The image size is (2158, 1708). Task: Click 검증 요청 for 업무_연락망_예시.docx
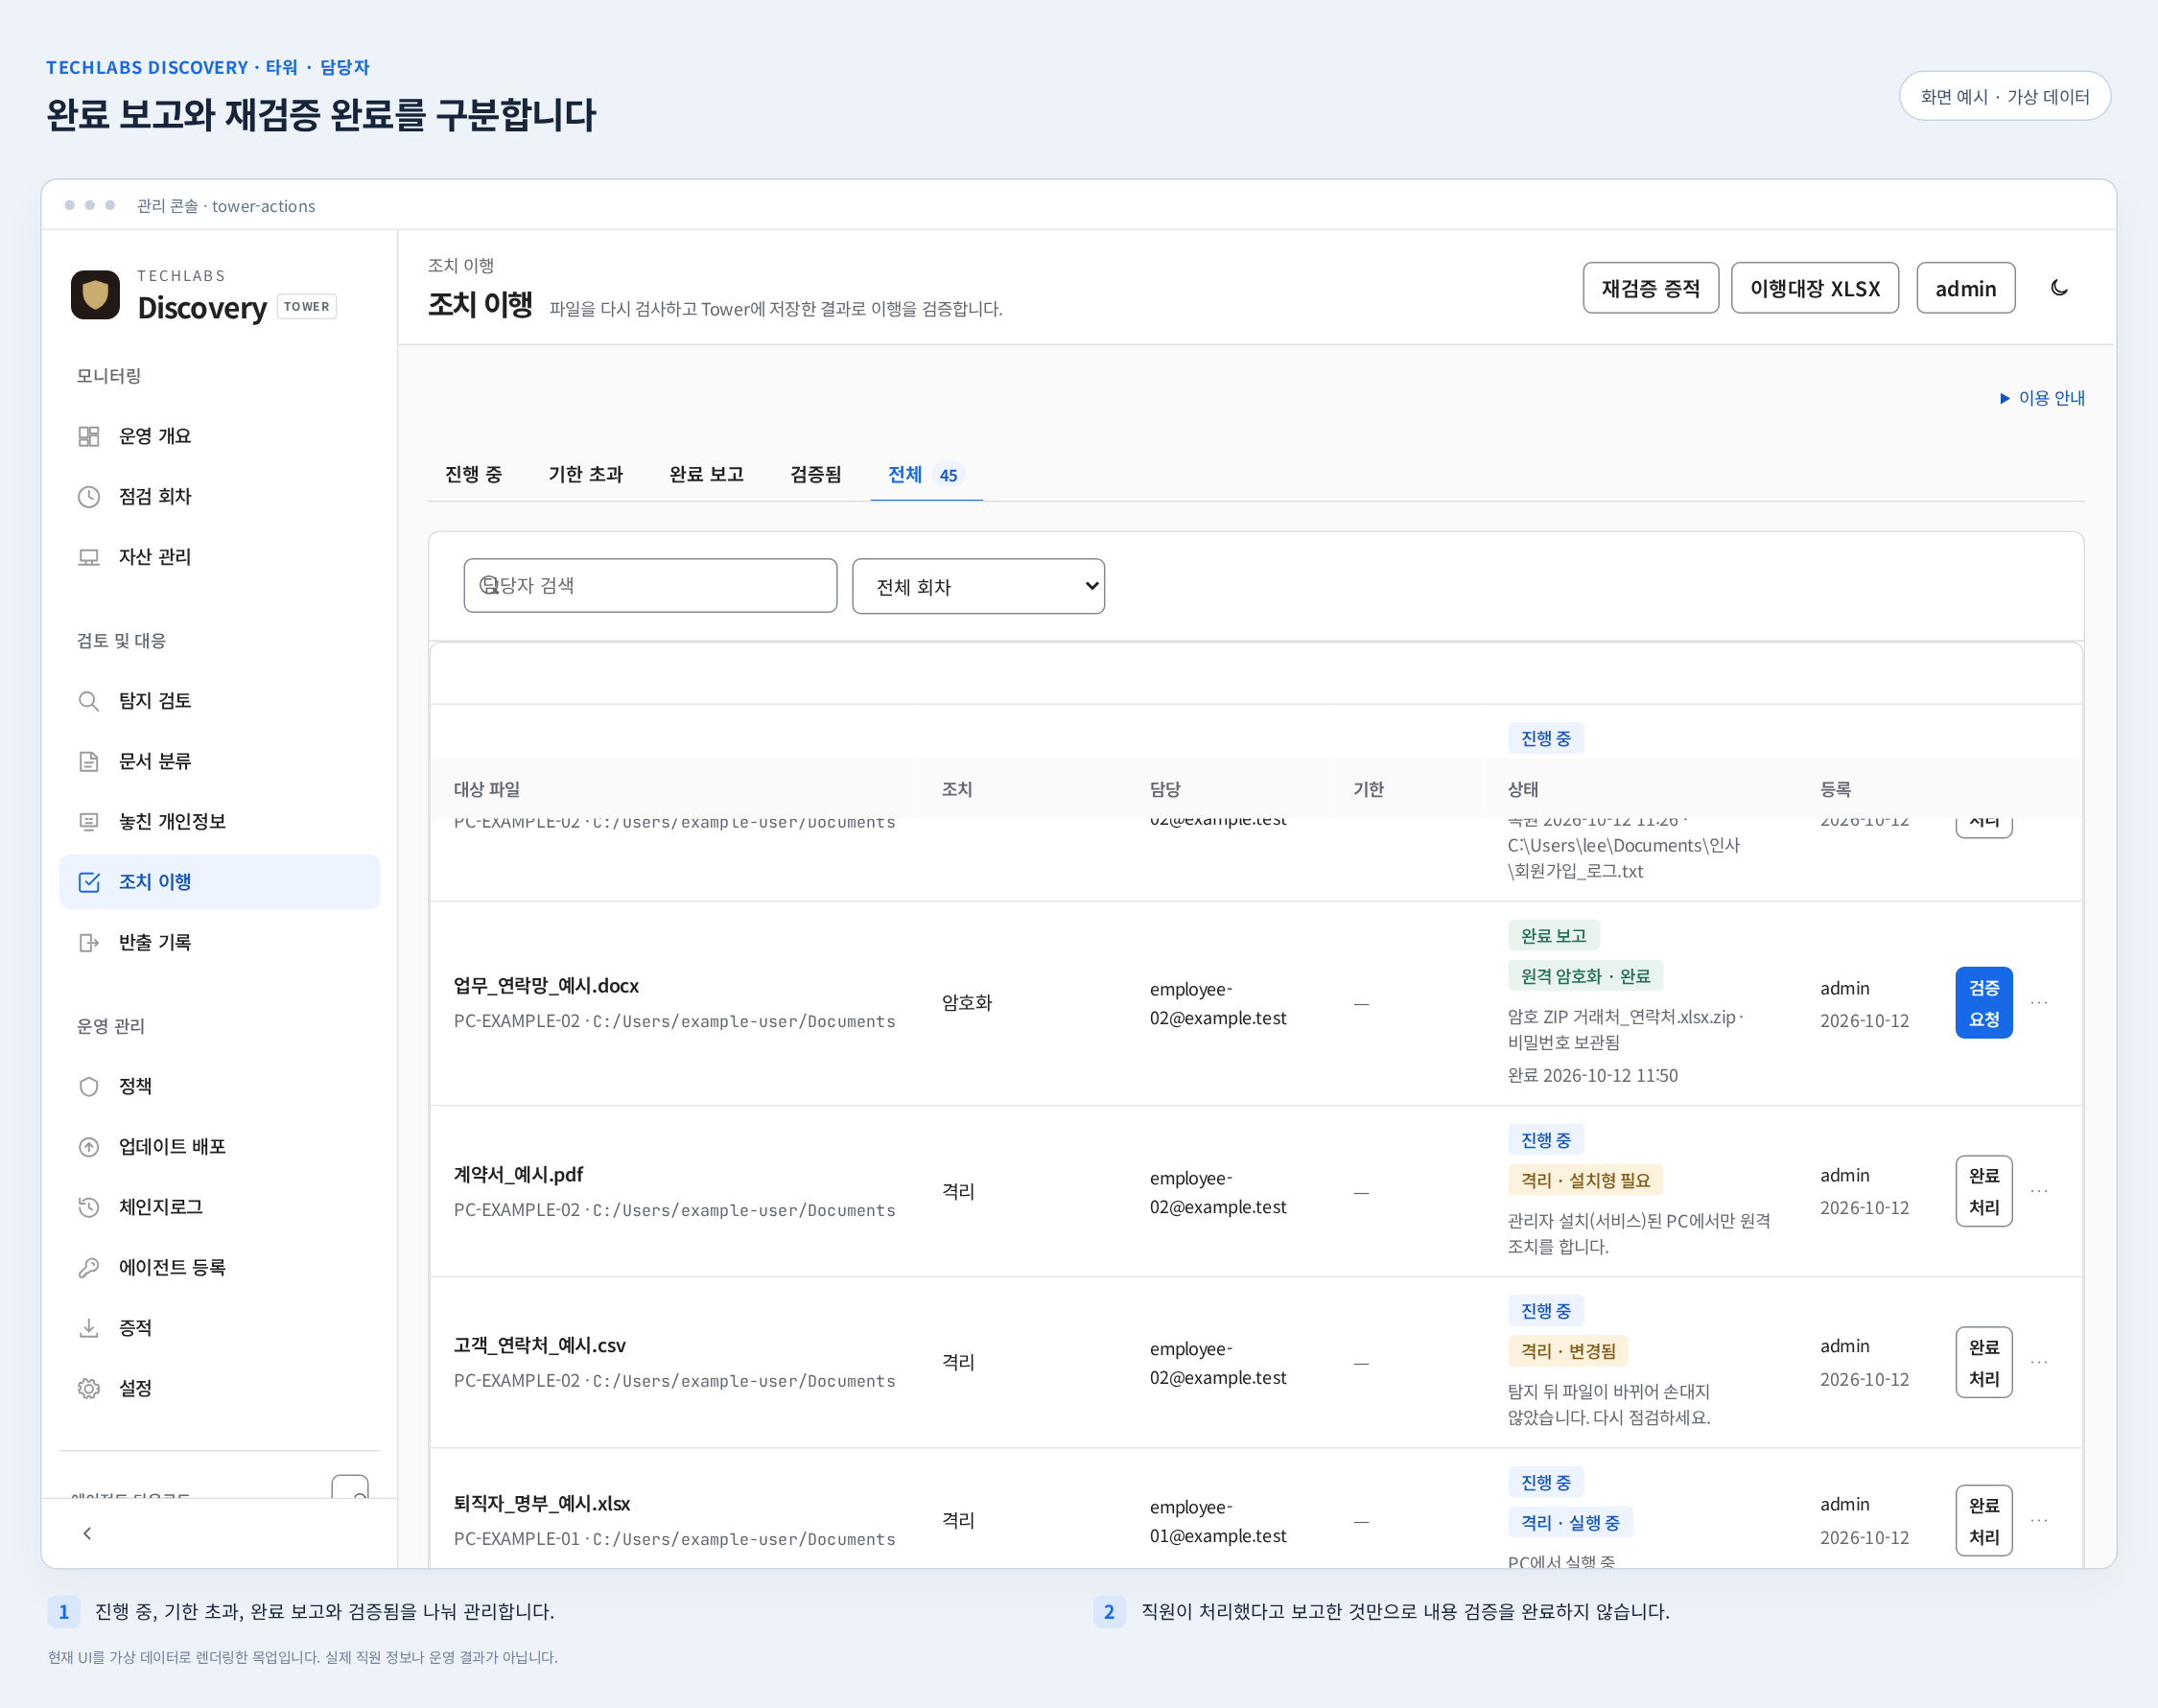pyautogui.click(x=1983, y=1003)
